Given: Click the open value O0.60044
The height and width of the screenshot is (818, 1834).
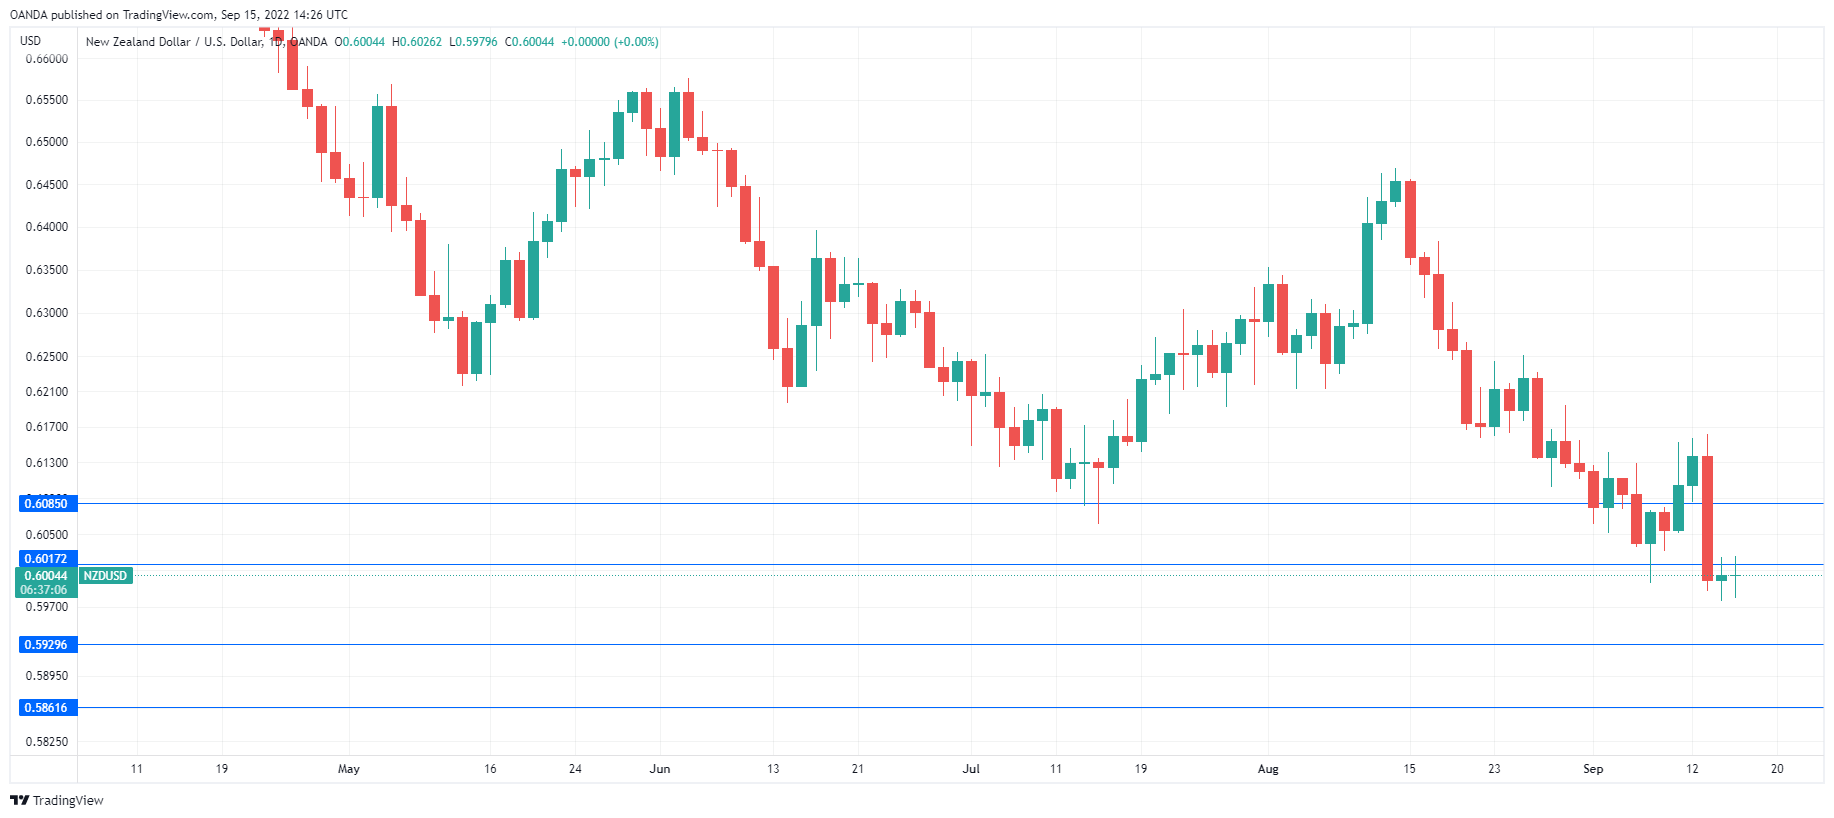Looking at the screenshot, I should (x=360, y=42).
